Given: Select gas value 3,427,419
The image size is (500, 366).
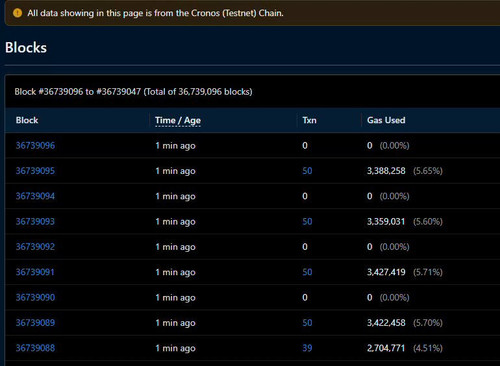Looking at the screenshot, I should pyautogui.click(x=386, y=272).
